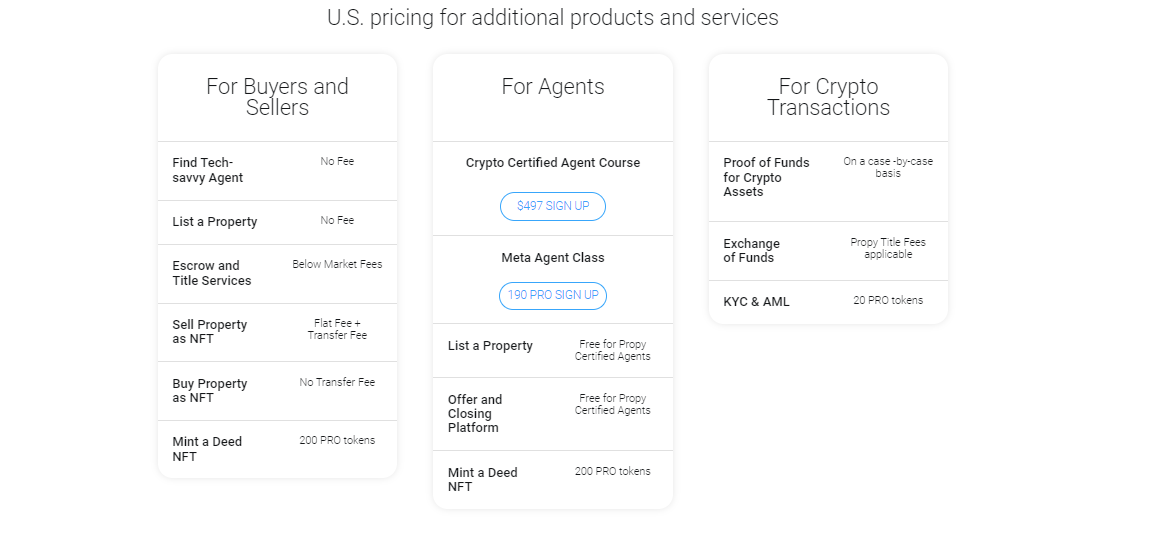Image resolution: width=1158 pixels, height=546 pixels.
Task: Click the KYC & AML label
Action: 757,302
